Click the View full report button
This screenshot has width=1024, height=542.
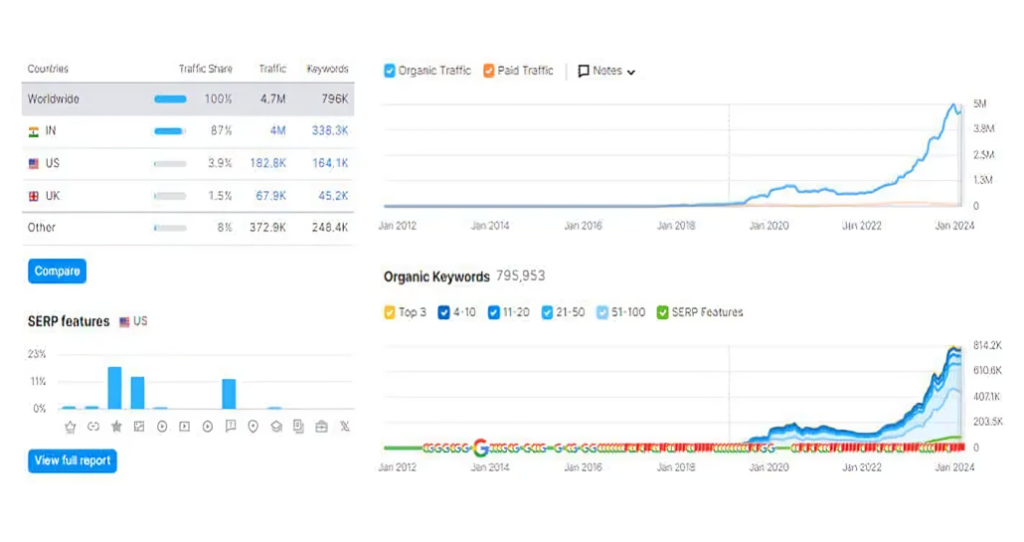[72, 461]
